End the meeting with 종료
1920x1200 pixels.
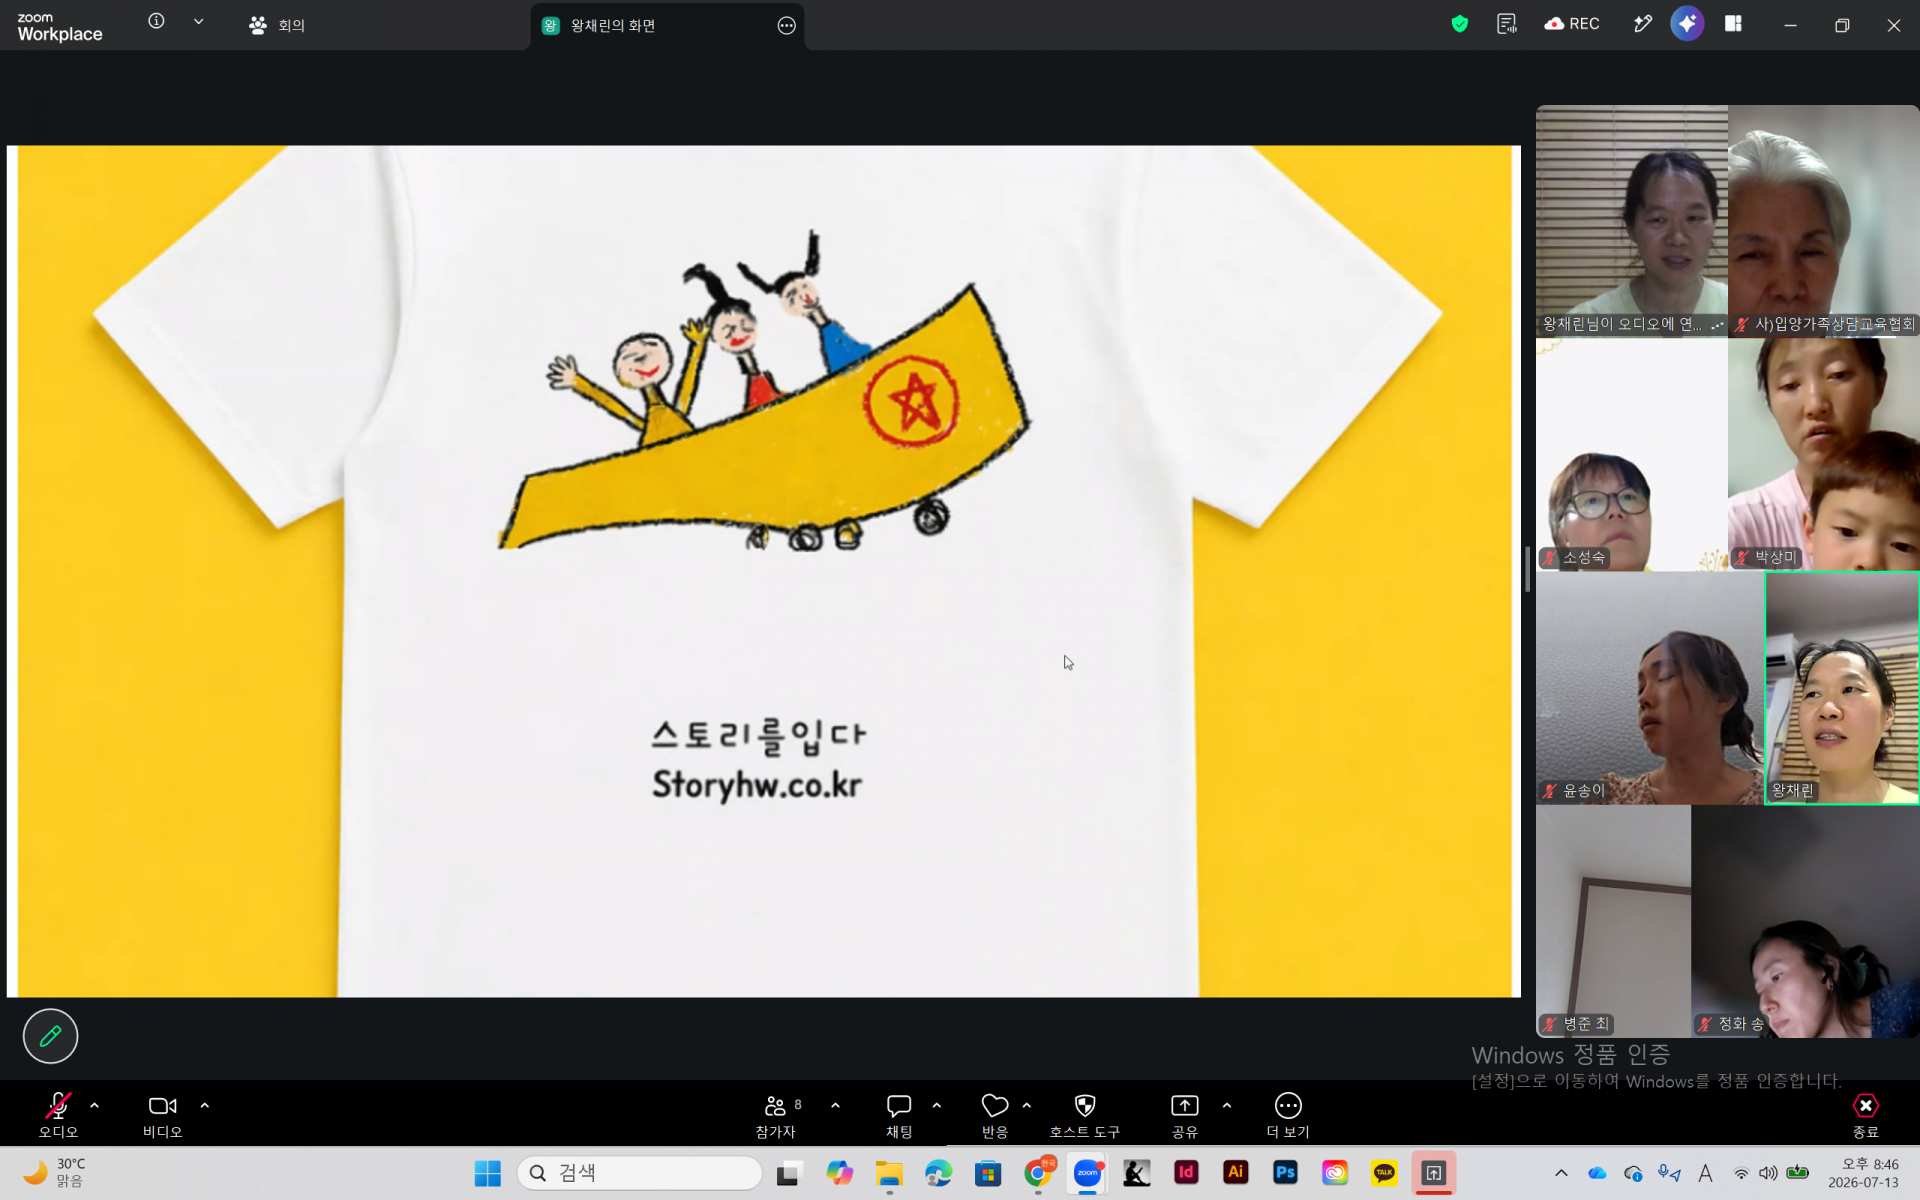(x=1866, y=1114)
